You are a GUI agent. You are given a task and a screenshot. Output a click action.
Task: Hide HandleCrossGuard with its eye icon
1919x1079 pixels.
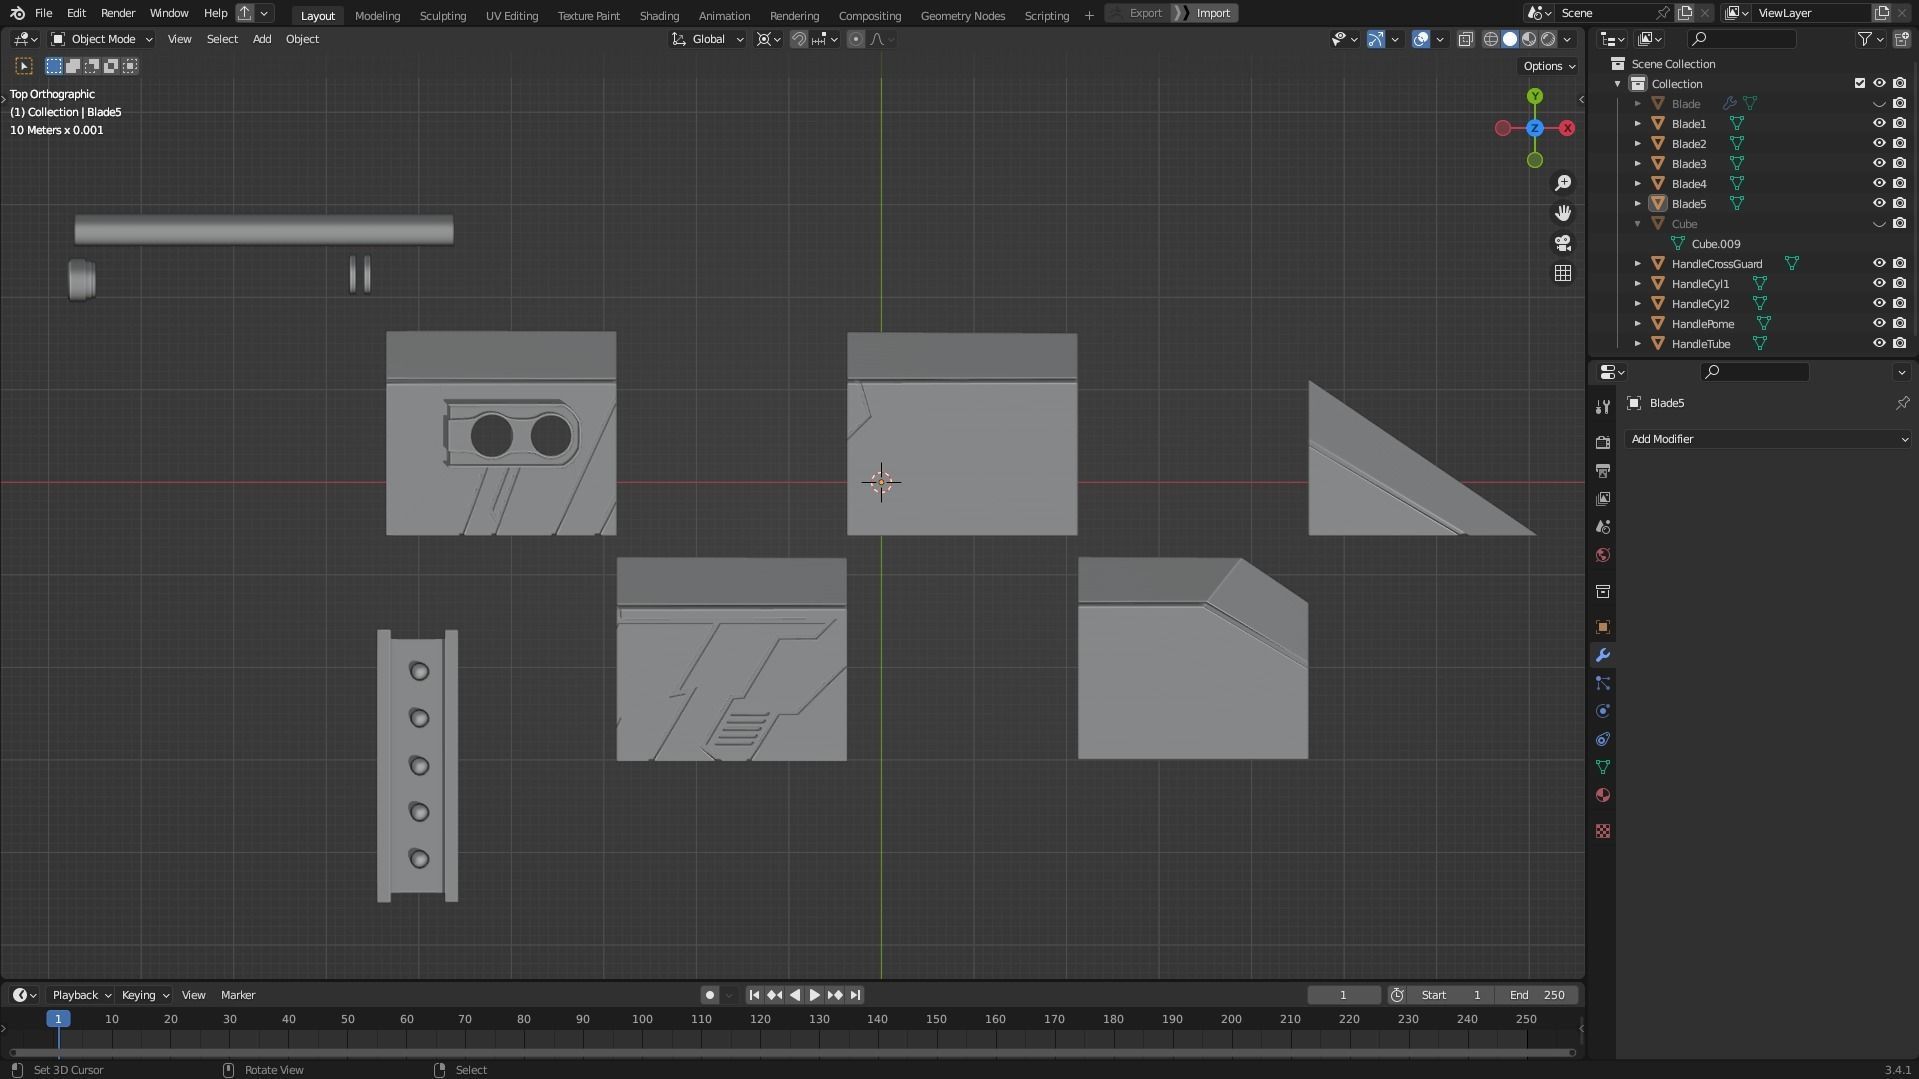click(x=1879, y=264)
